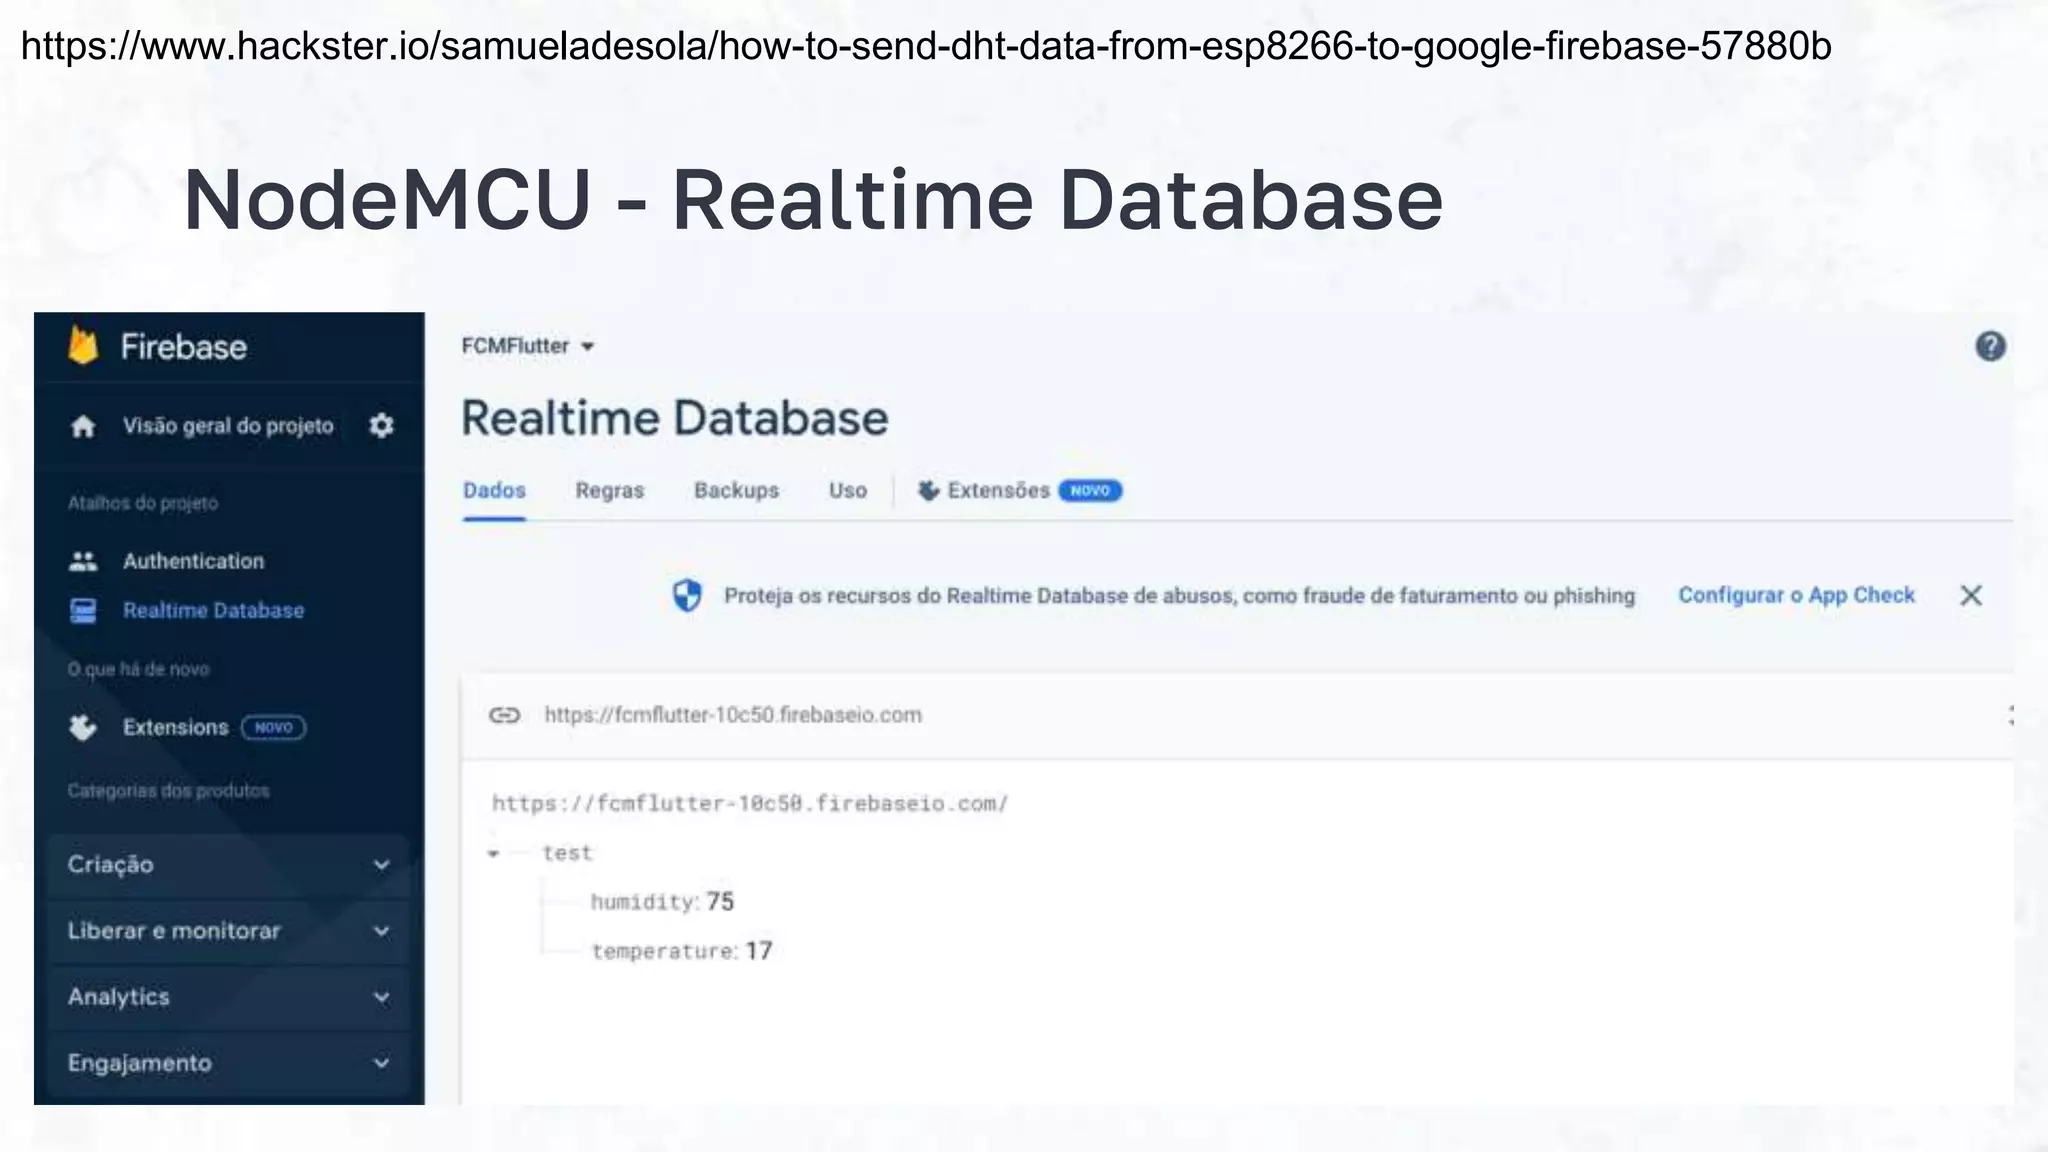Click the App Check shield icon
Viewport: 2048px width, 1152px height.
(687, 595)
